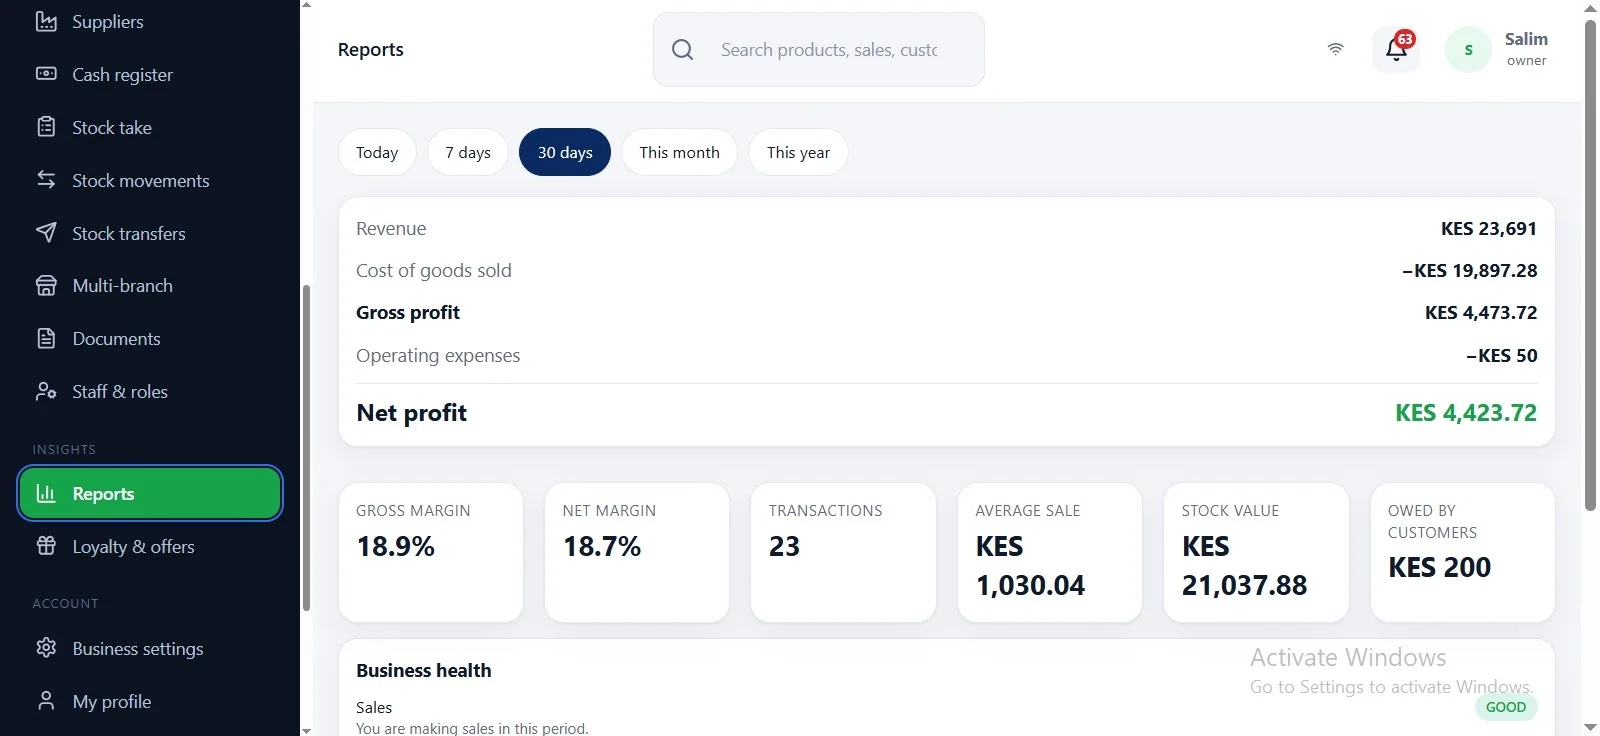Click the Stock Value card
Image resolution: width=1600 pixels, height=736 pixels.
coord(1256,552)
